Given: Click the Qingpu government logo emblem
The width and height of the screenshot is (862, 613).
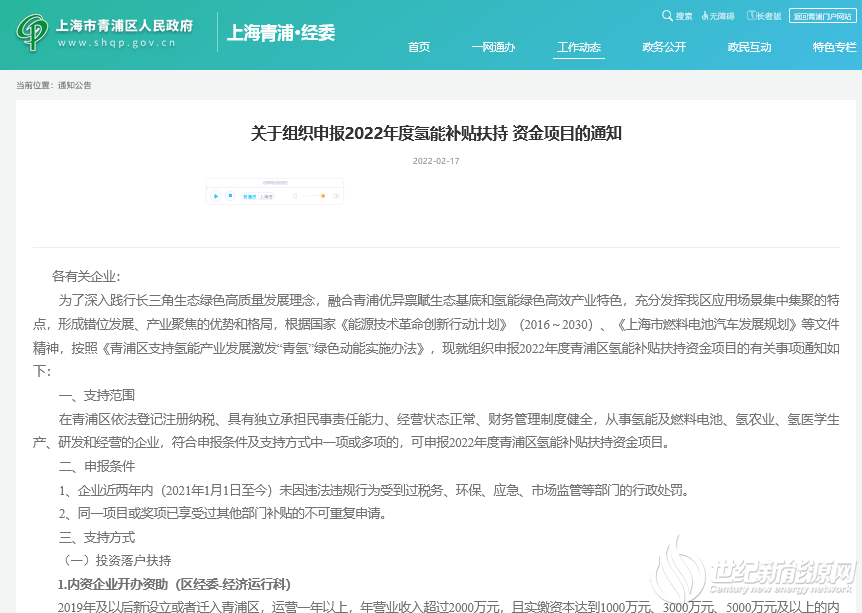Looking at the screenshot, I should tap(35, 32).
